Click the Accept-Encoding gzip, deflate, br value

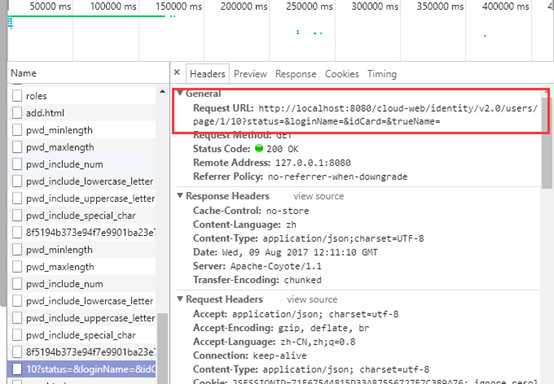pos(323,328)
